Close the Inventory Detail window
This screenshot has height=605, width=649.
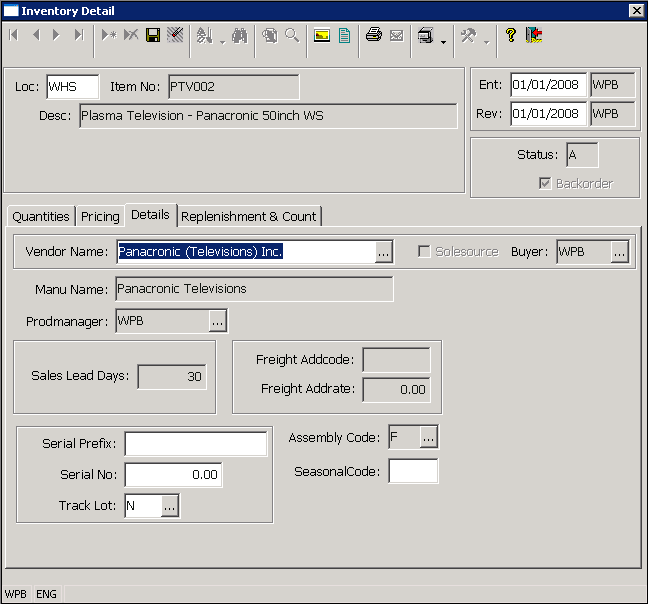point(637,10)
